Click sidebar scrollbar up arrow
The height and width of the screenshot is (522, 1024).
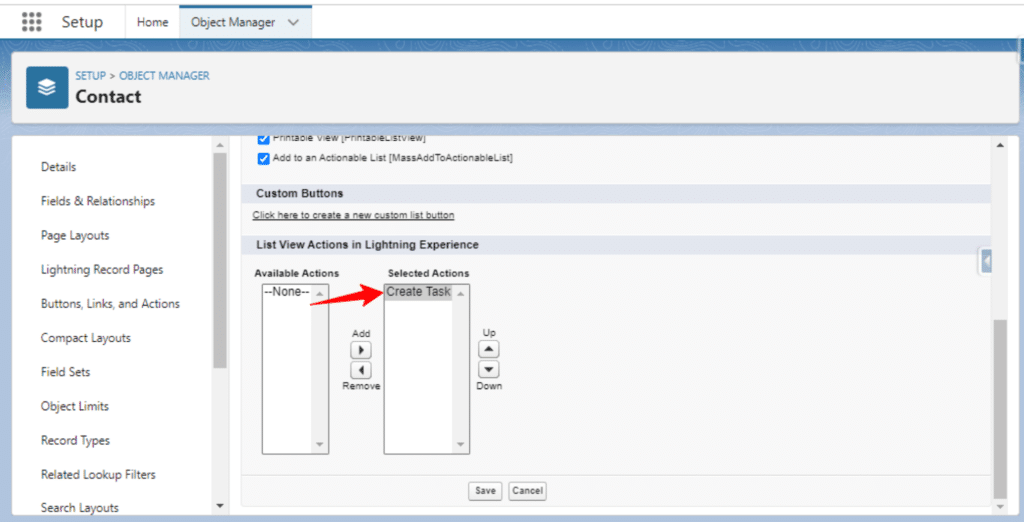coord(219,144)
